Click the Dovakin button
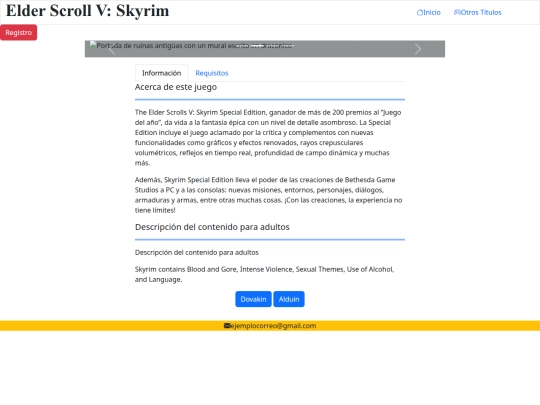Viewport: 540px width, 405px height. (x=253, y=299)
